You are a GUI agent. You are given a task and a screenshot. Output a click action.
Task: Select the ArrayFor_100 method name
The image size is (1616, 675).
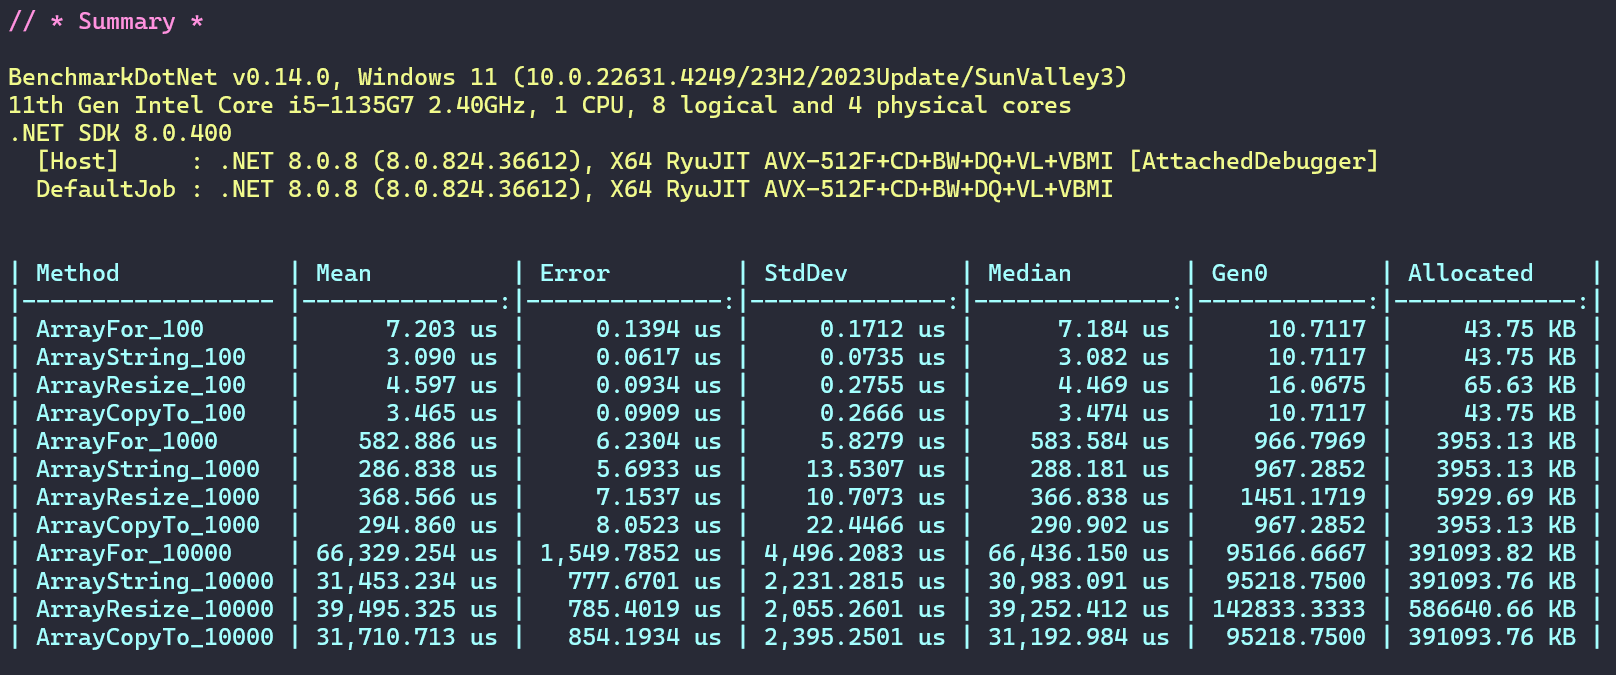point(119,329)
